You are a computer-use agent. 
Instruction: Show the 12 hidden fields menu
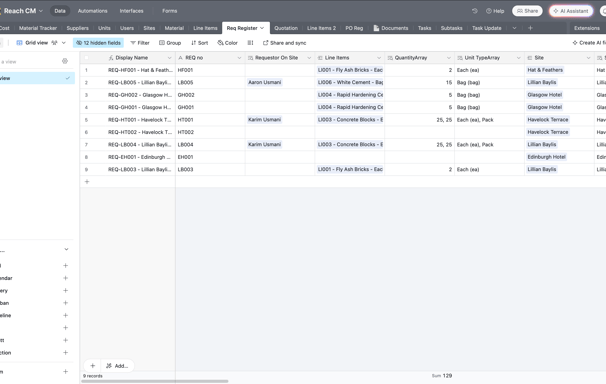98,43
